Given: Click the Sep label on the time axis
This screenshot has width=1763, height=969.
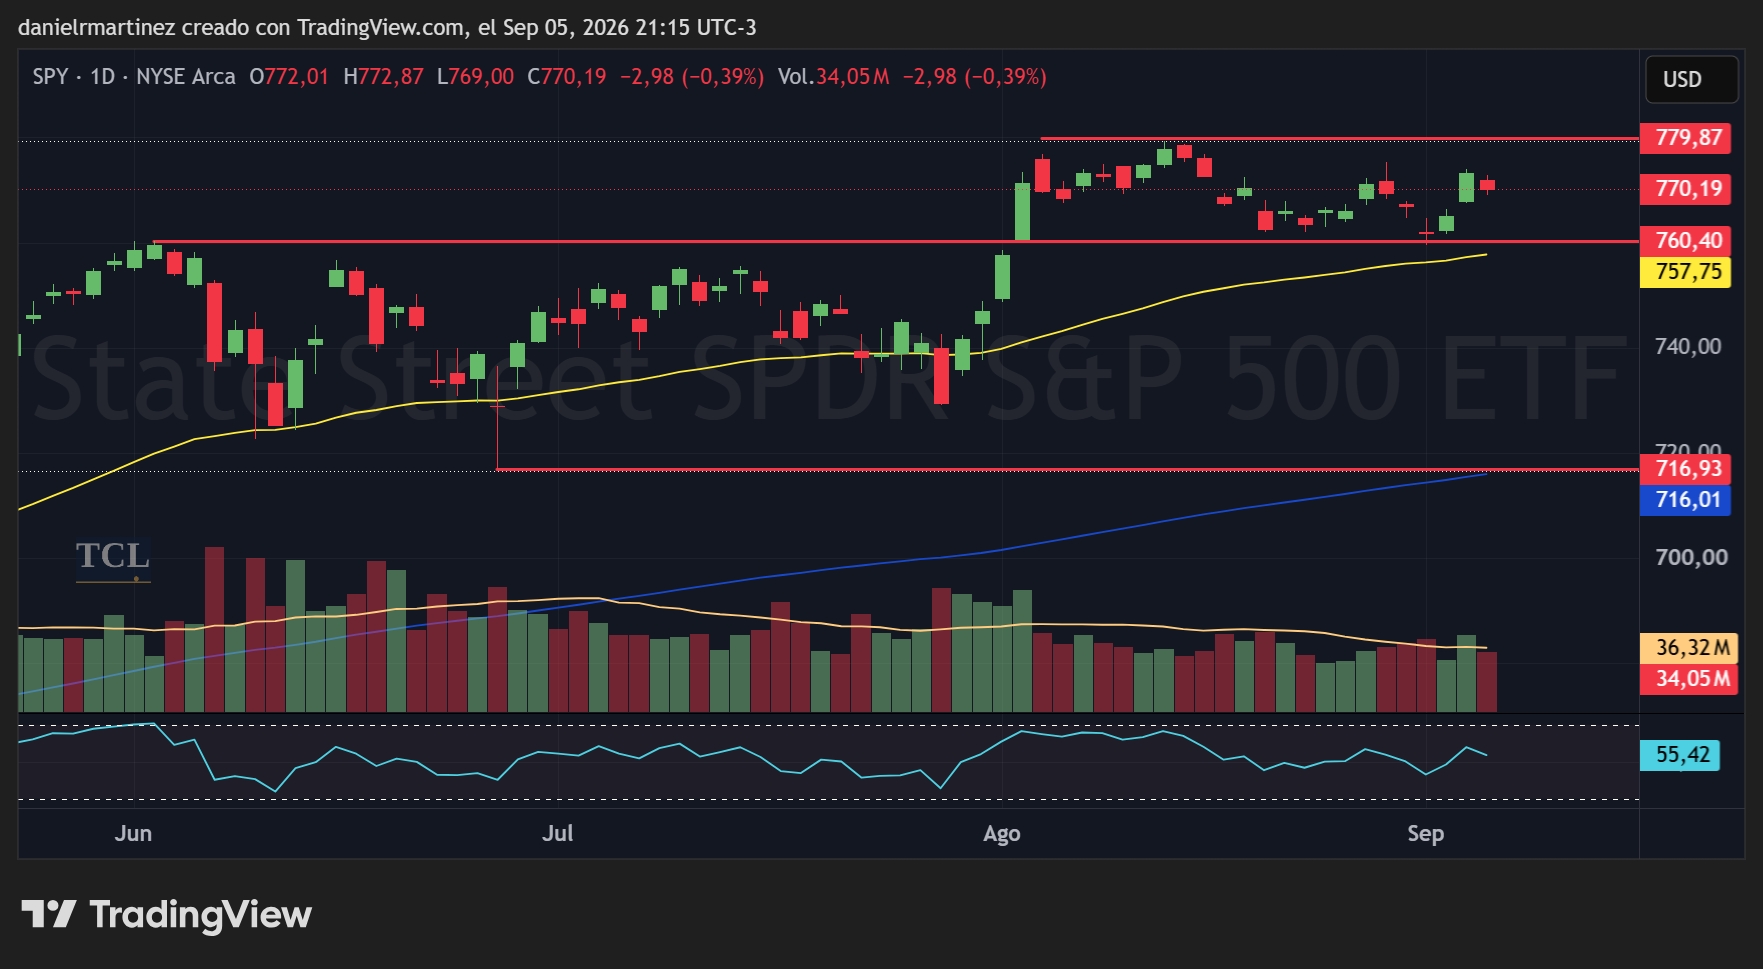Looking at the screenshot, I should pos(1426,834).
